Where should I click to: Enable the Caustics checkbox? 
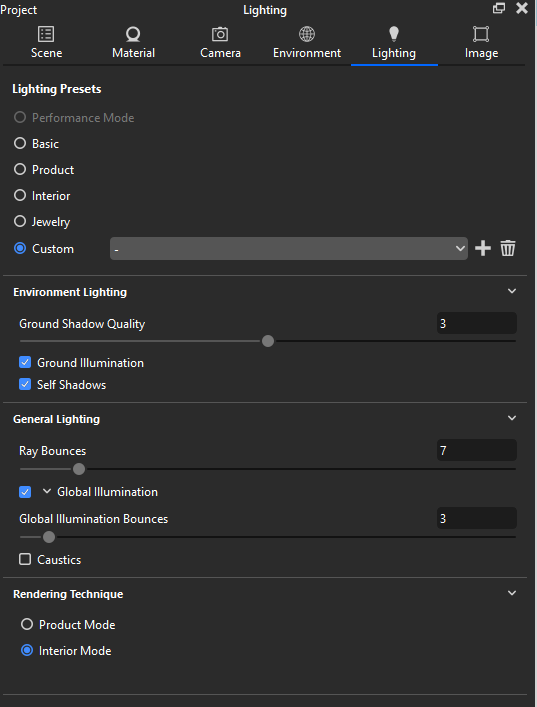click(25, 559)
